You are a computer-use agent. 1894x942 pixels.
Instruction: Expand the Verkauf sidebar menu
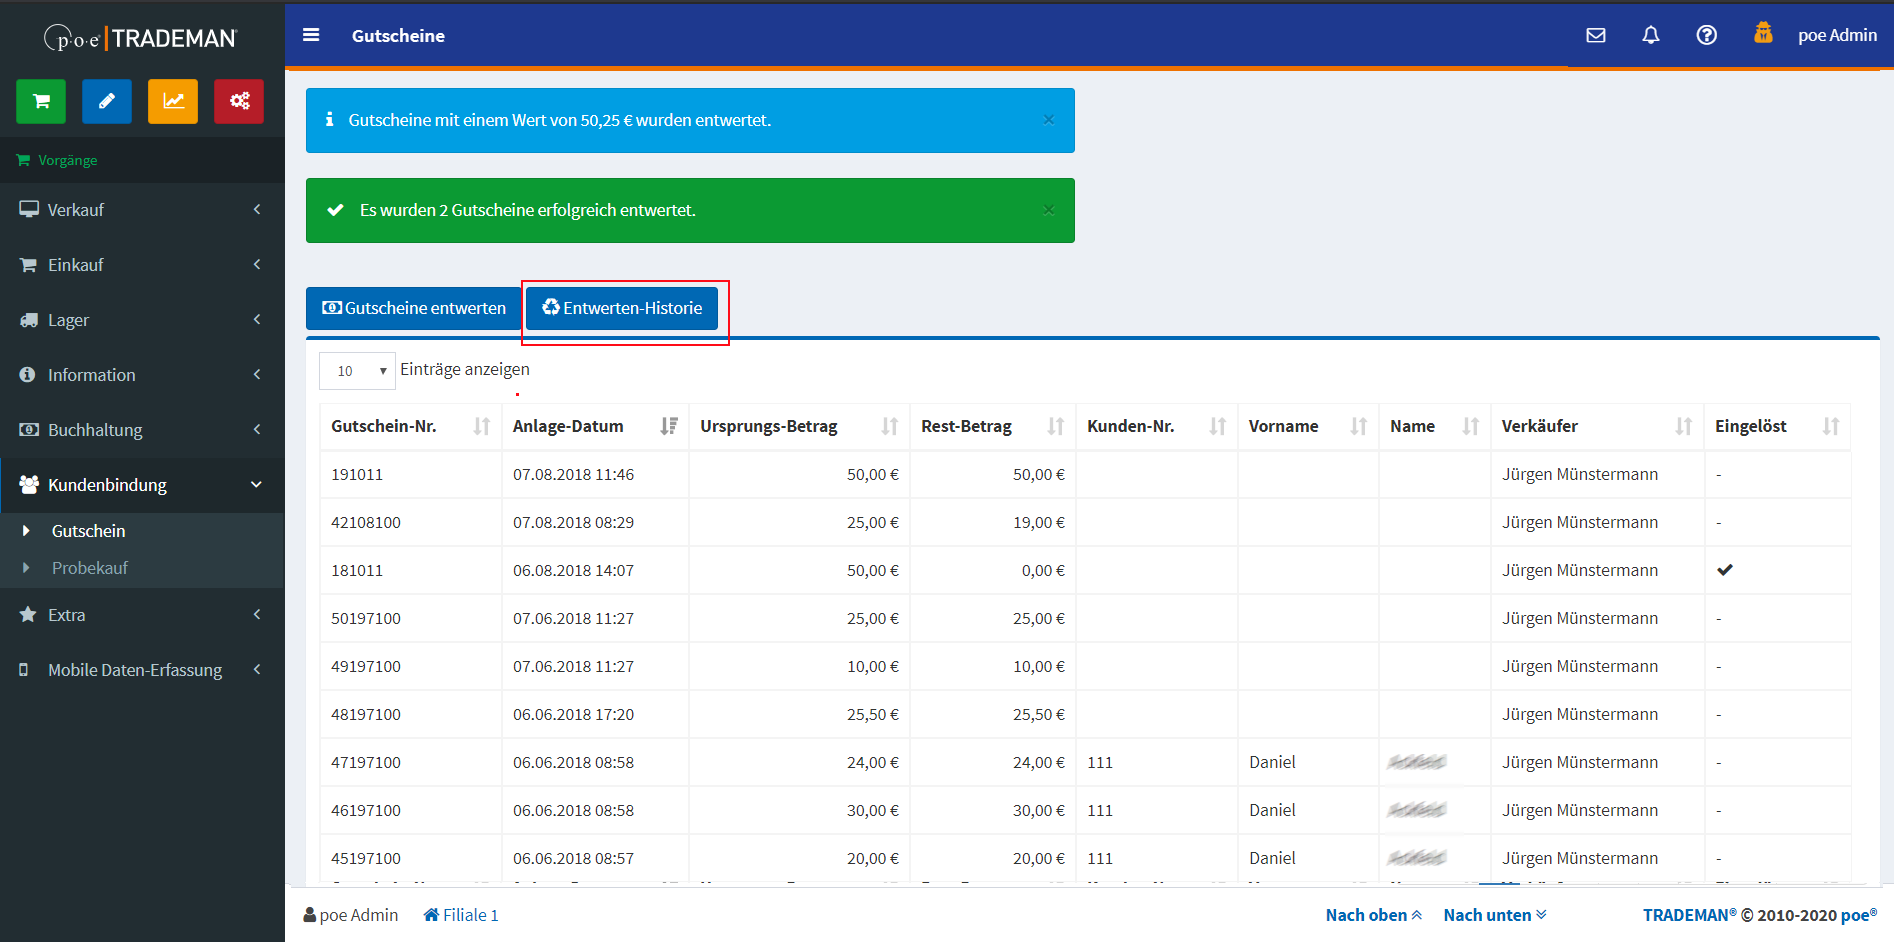click(x=142, y=210)
